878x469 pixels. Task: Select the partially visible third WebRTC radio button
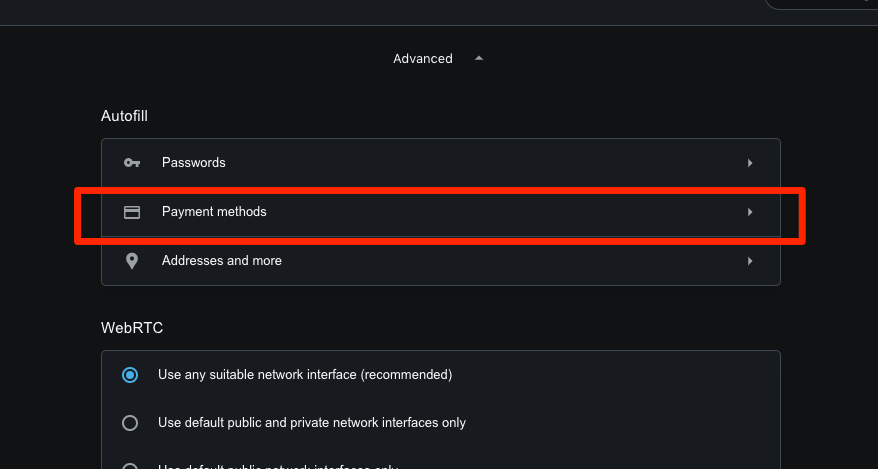tap(130, 466)
